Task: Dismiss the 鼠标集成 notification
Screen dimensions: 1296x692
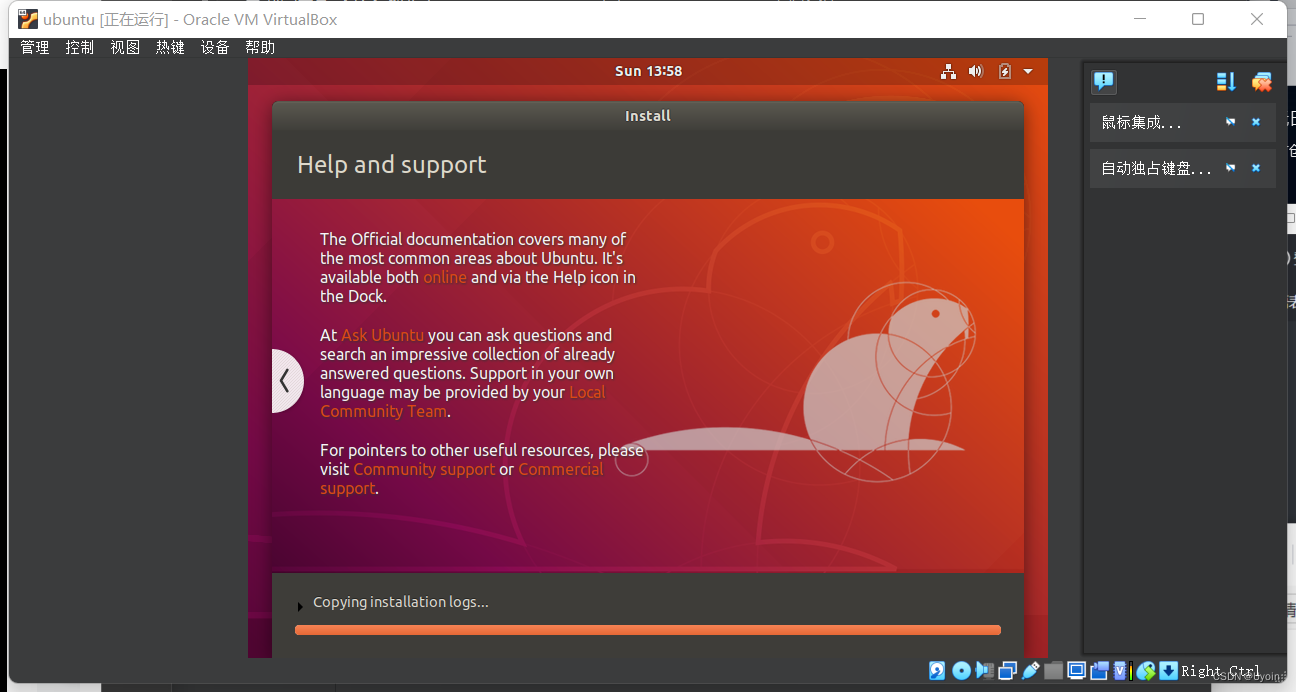Action: [x=1256, y=122]
